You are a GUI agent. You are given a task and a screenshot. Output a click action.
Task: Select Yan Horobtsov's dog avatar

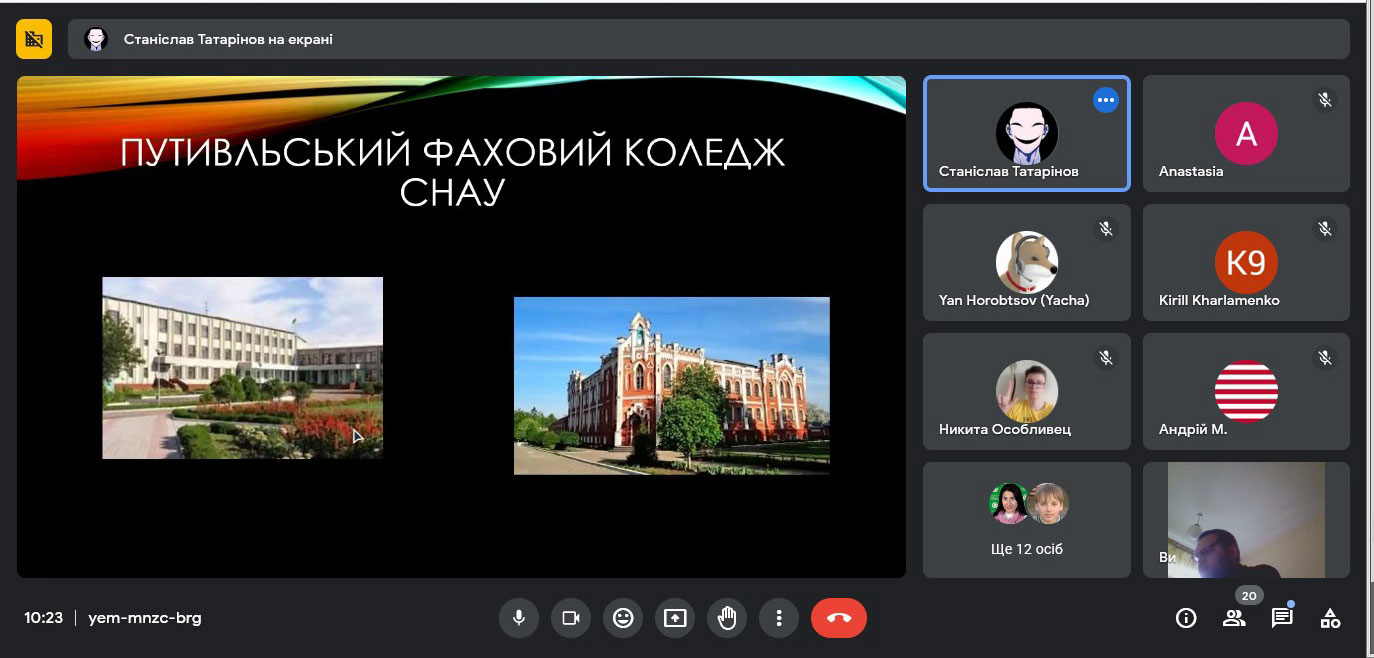tap(1027, 262)
